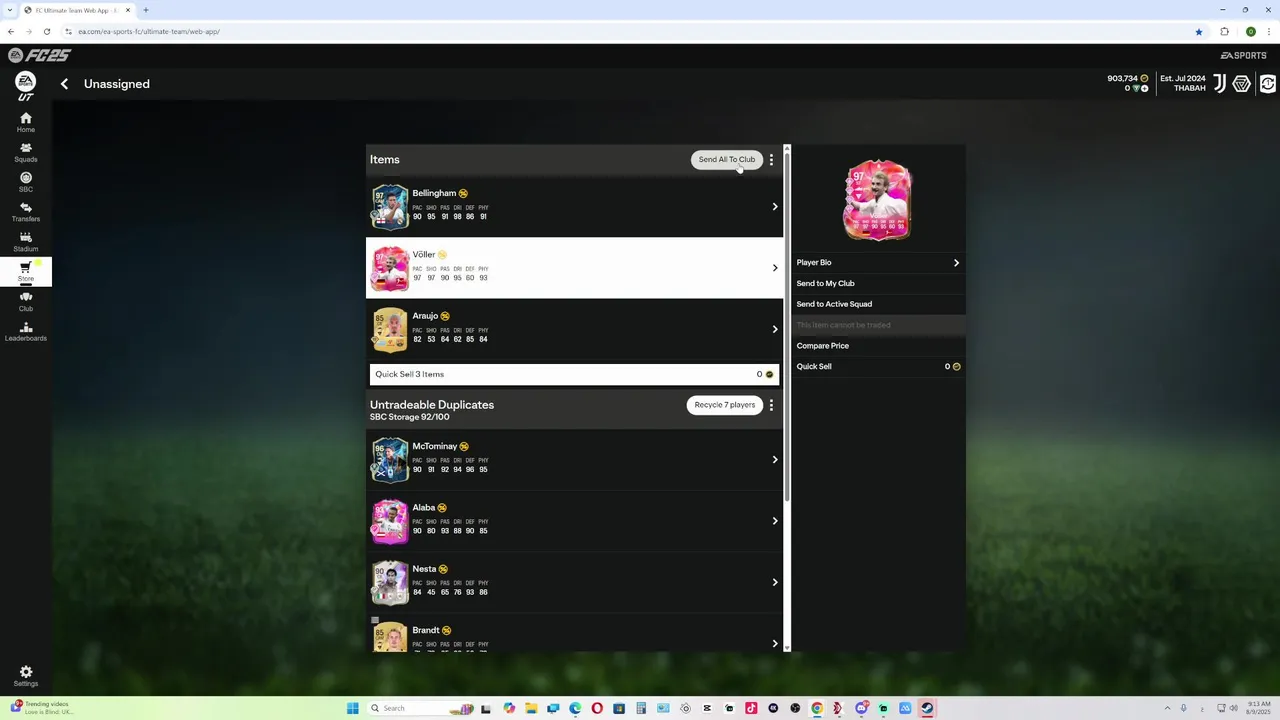Click SBC Storage 92/100 text
The width and height of the screenshot is (1280, 720).
[x=409, y=417]
